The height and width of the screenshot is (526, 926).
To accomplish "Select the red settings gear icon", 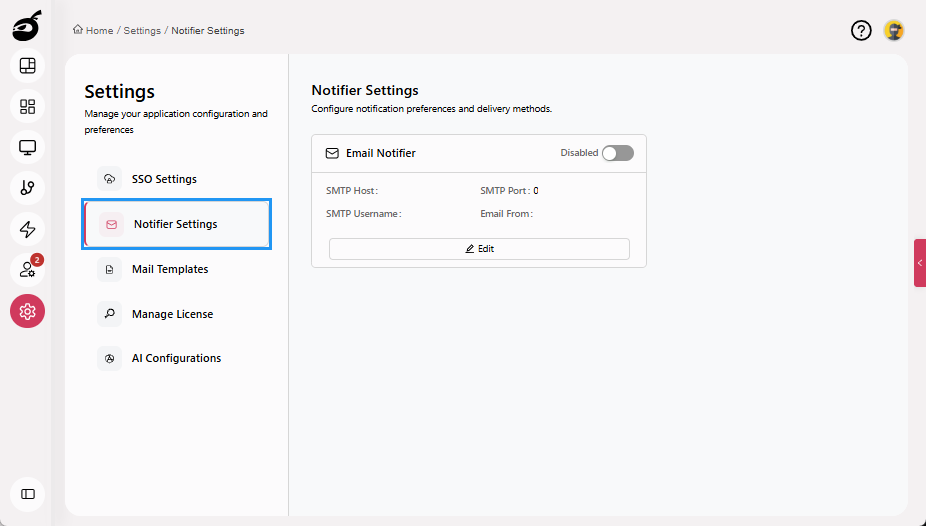I will point(27,311).
